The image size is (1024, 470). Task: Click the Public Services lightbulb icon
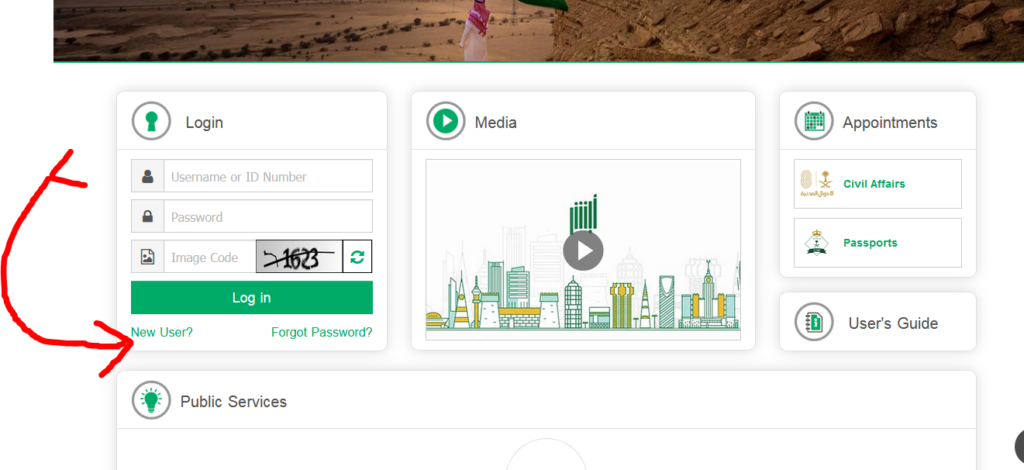[x=152, y=400]
